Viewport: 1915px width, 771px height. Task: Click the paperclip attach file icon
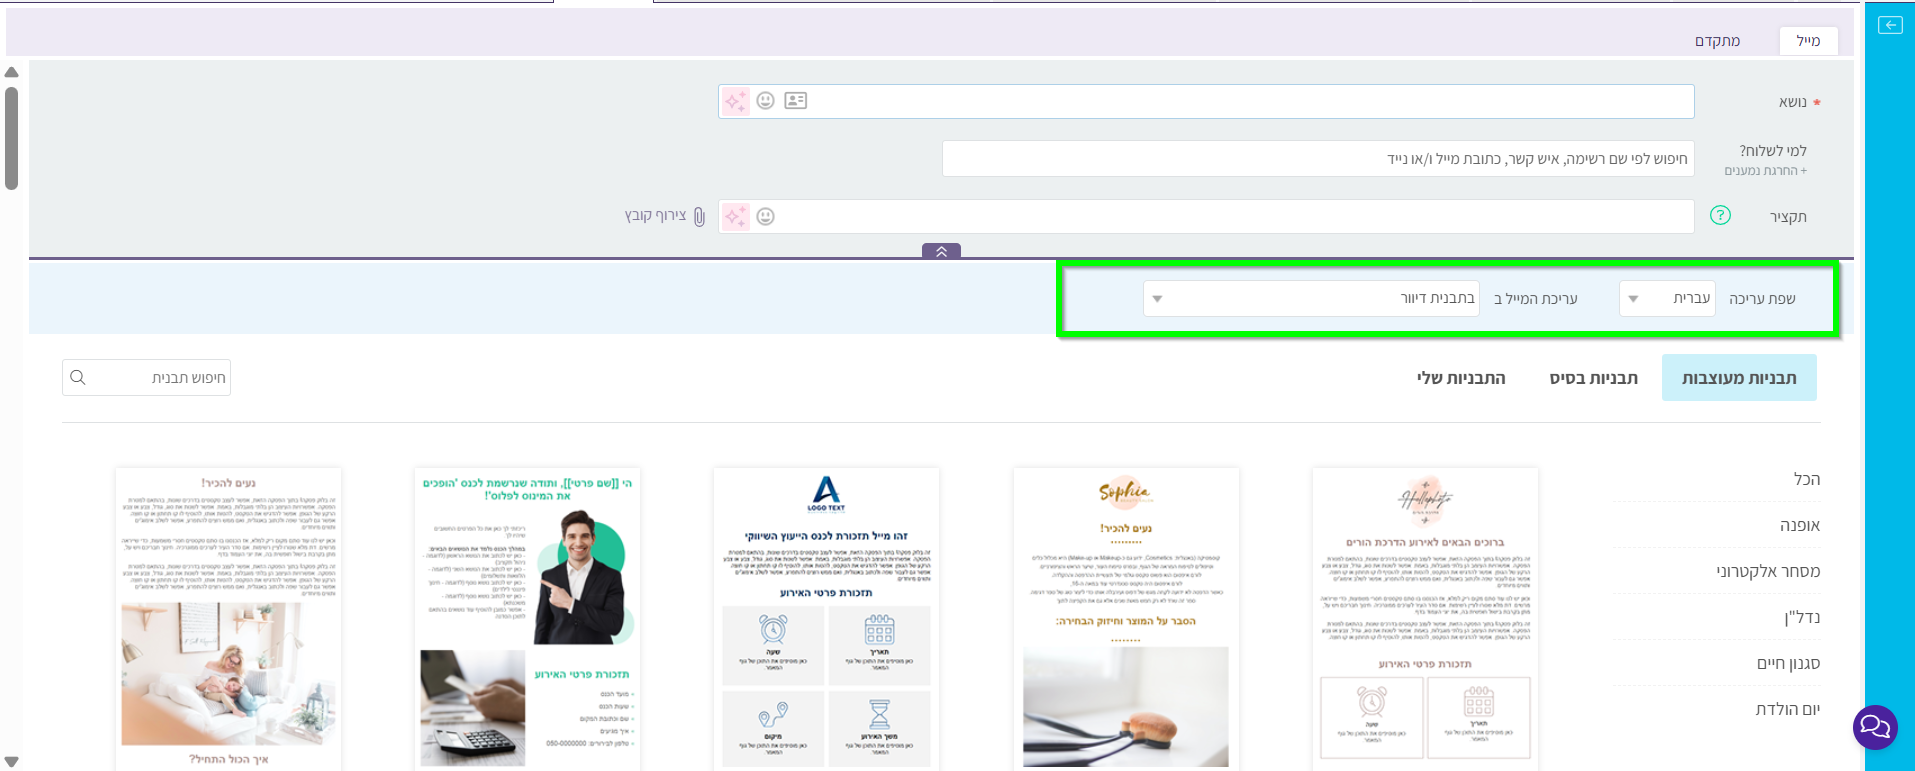(x=699, y=217)
